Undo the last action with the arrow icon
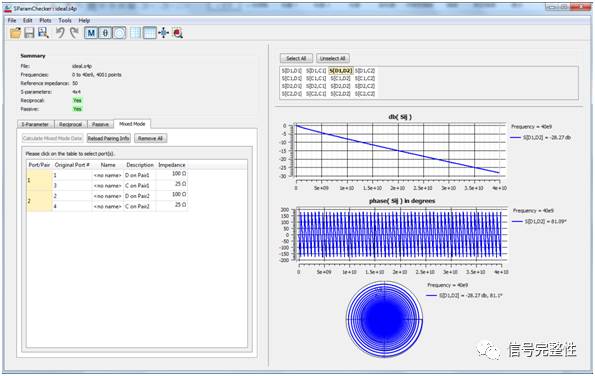Image resolution: width=595 pixels, height=376 pixels. point(60,33)
